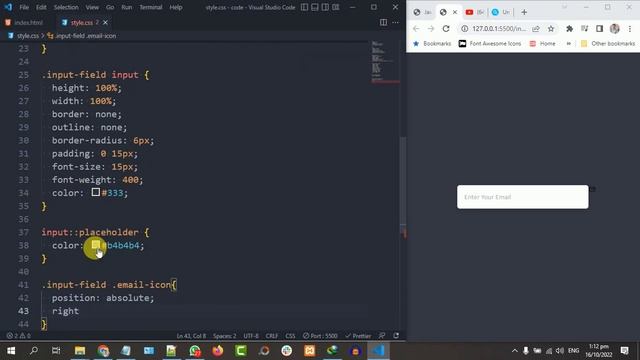This screenshot has width=640, height=360.
Task: Click the Chrome address bar URL
Action: [x=499, y=29]
